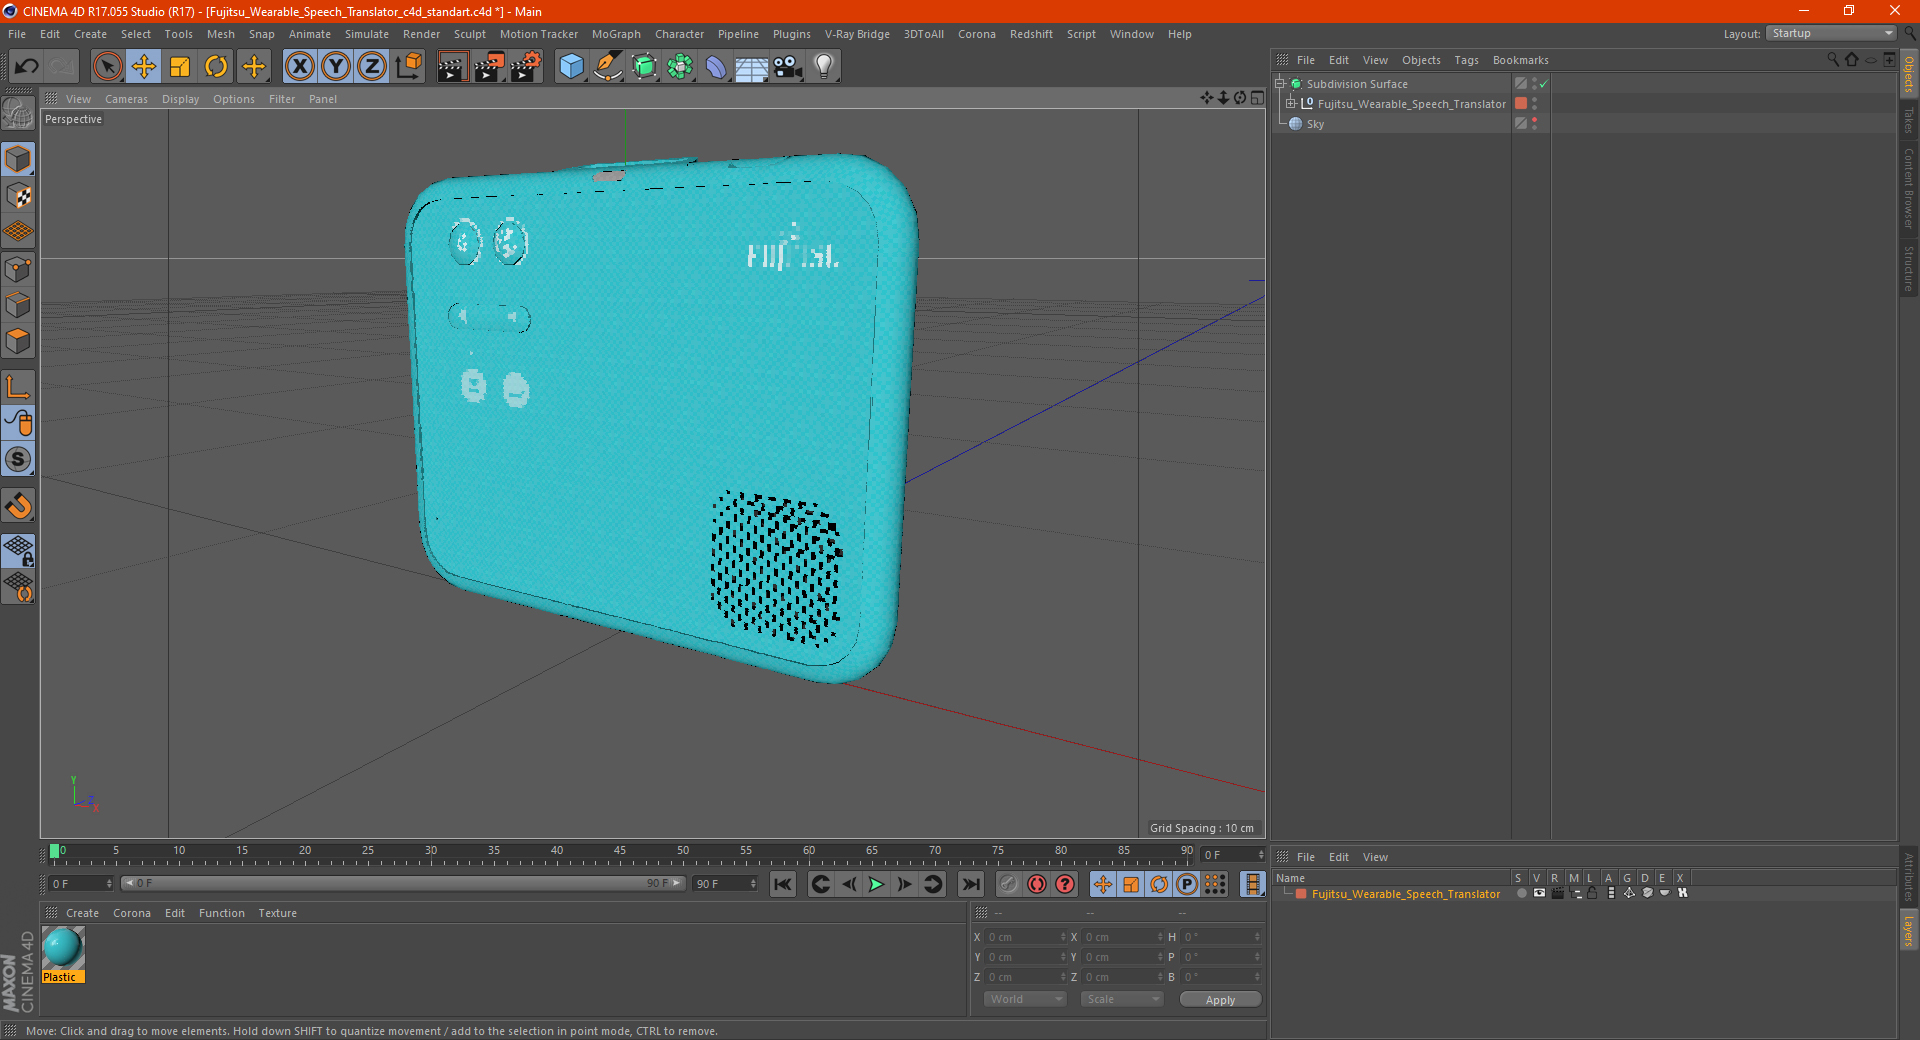Click Fujitsu object's red layer swatch

coord(1521,104)
